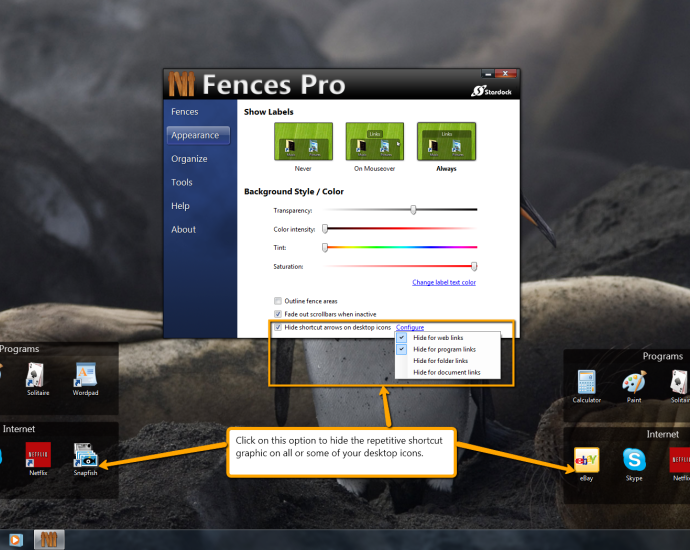Open Paint in the right Programs fence

click(634, 386)
